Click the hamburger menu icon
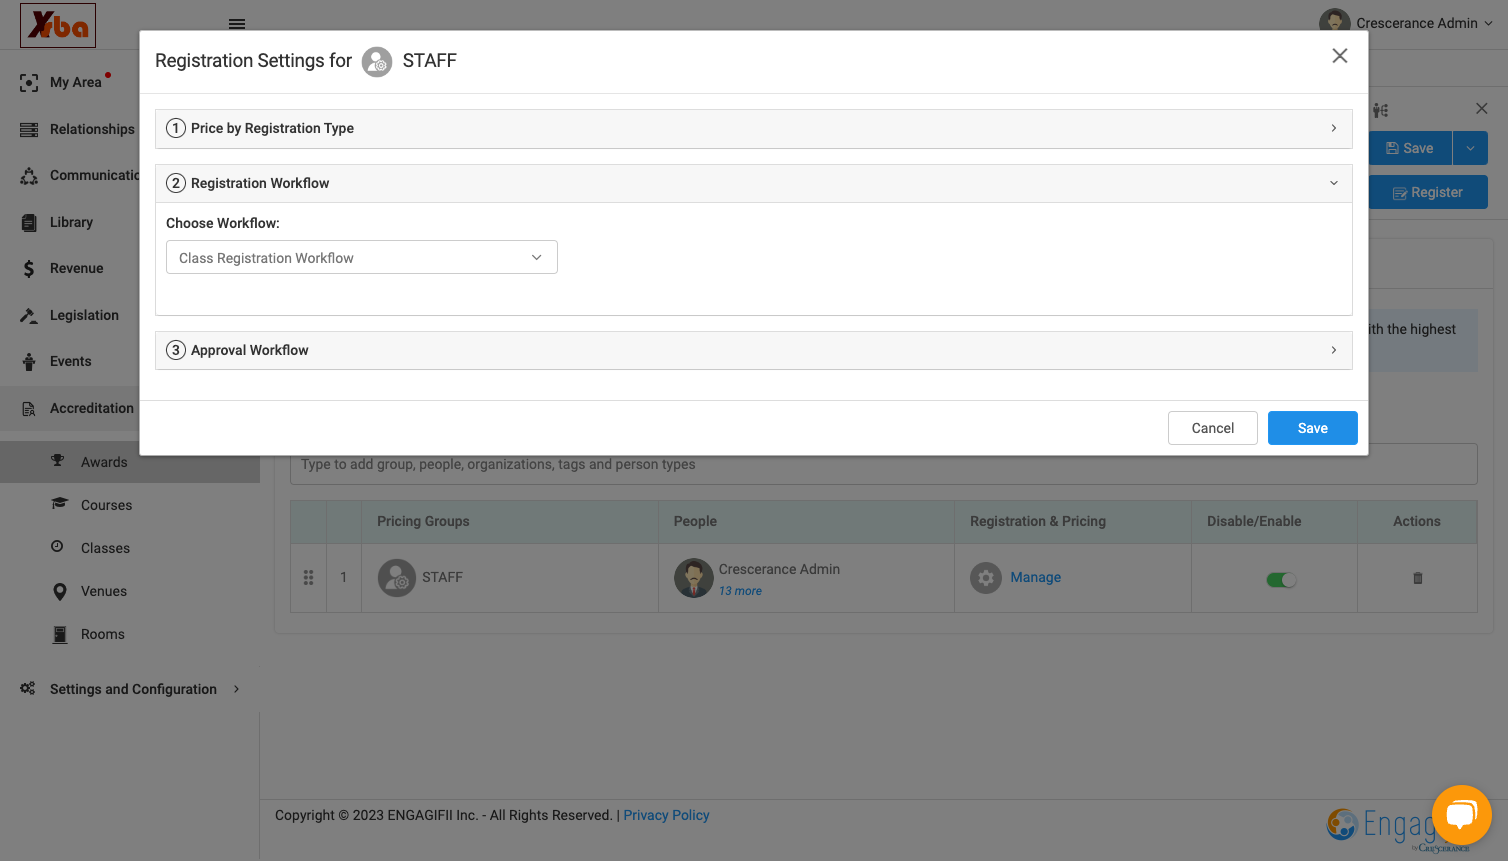The width and height of the screenshot is (1508, 861). (237, 24)
